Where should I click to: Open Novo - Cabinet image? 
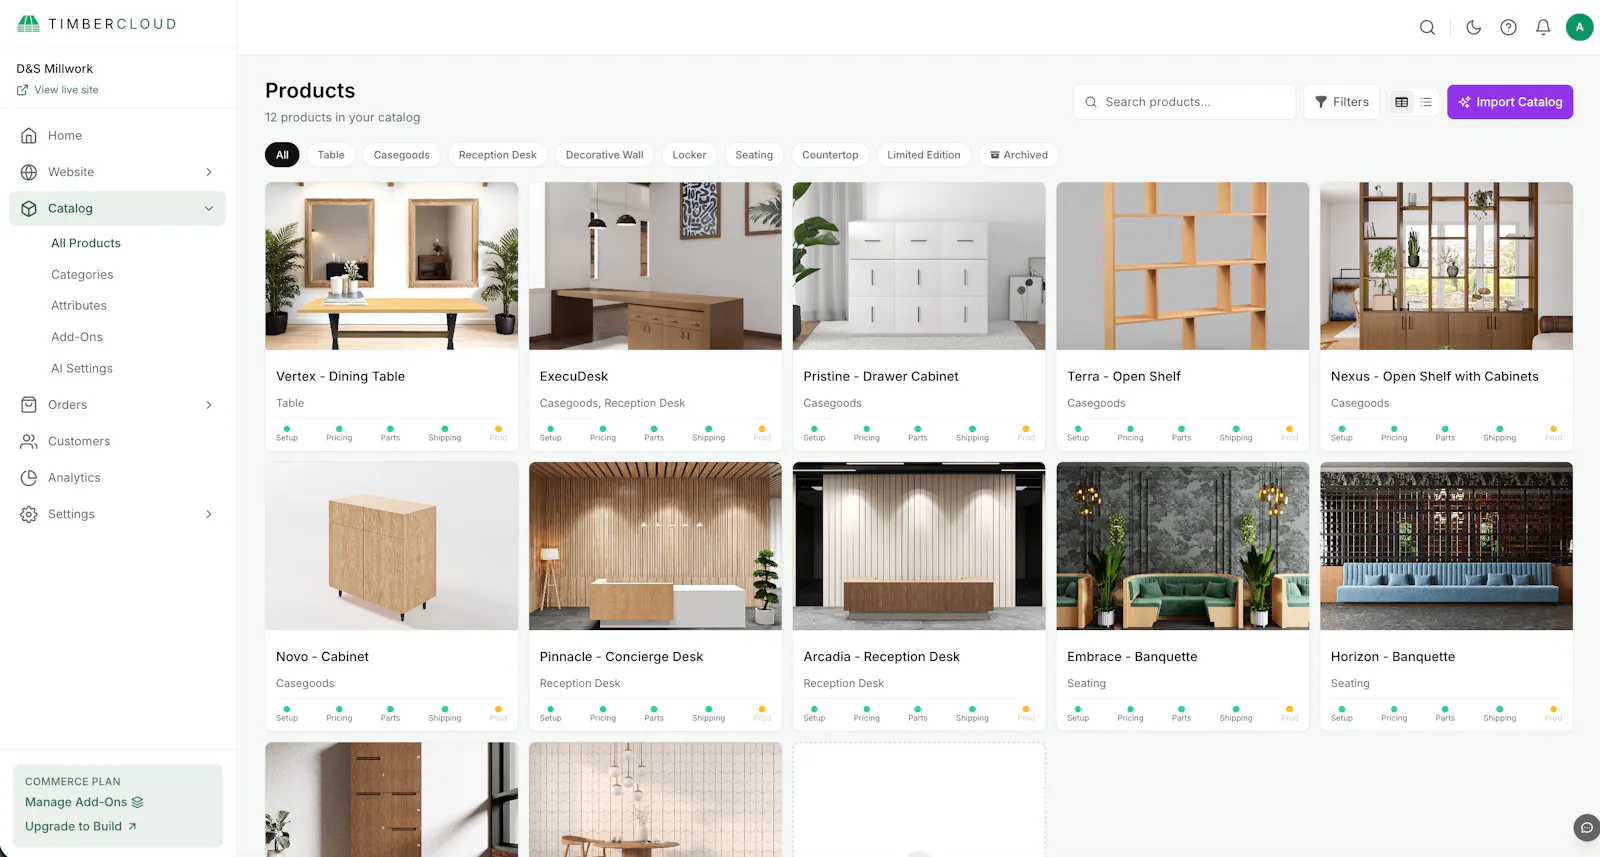[x=392, y=546]
